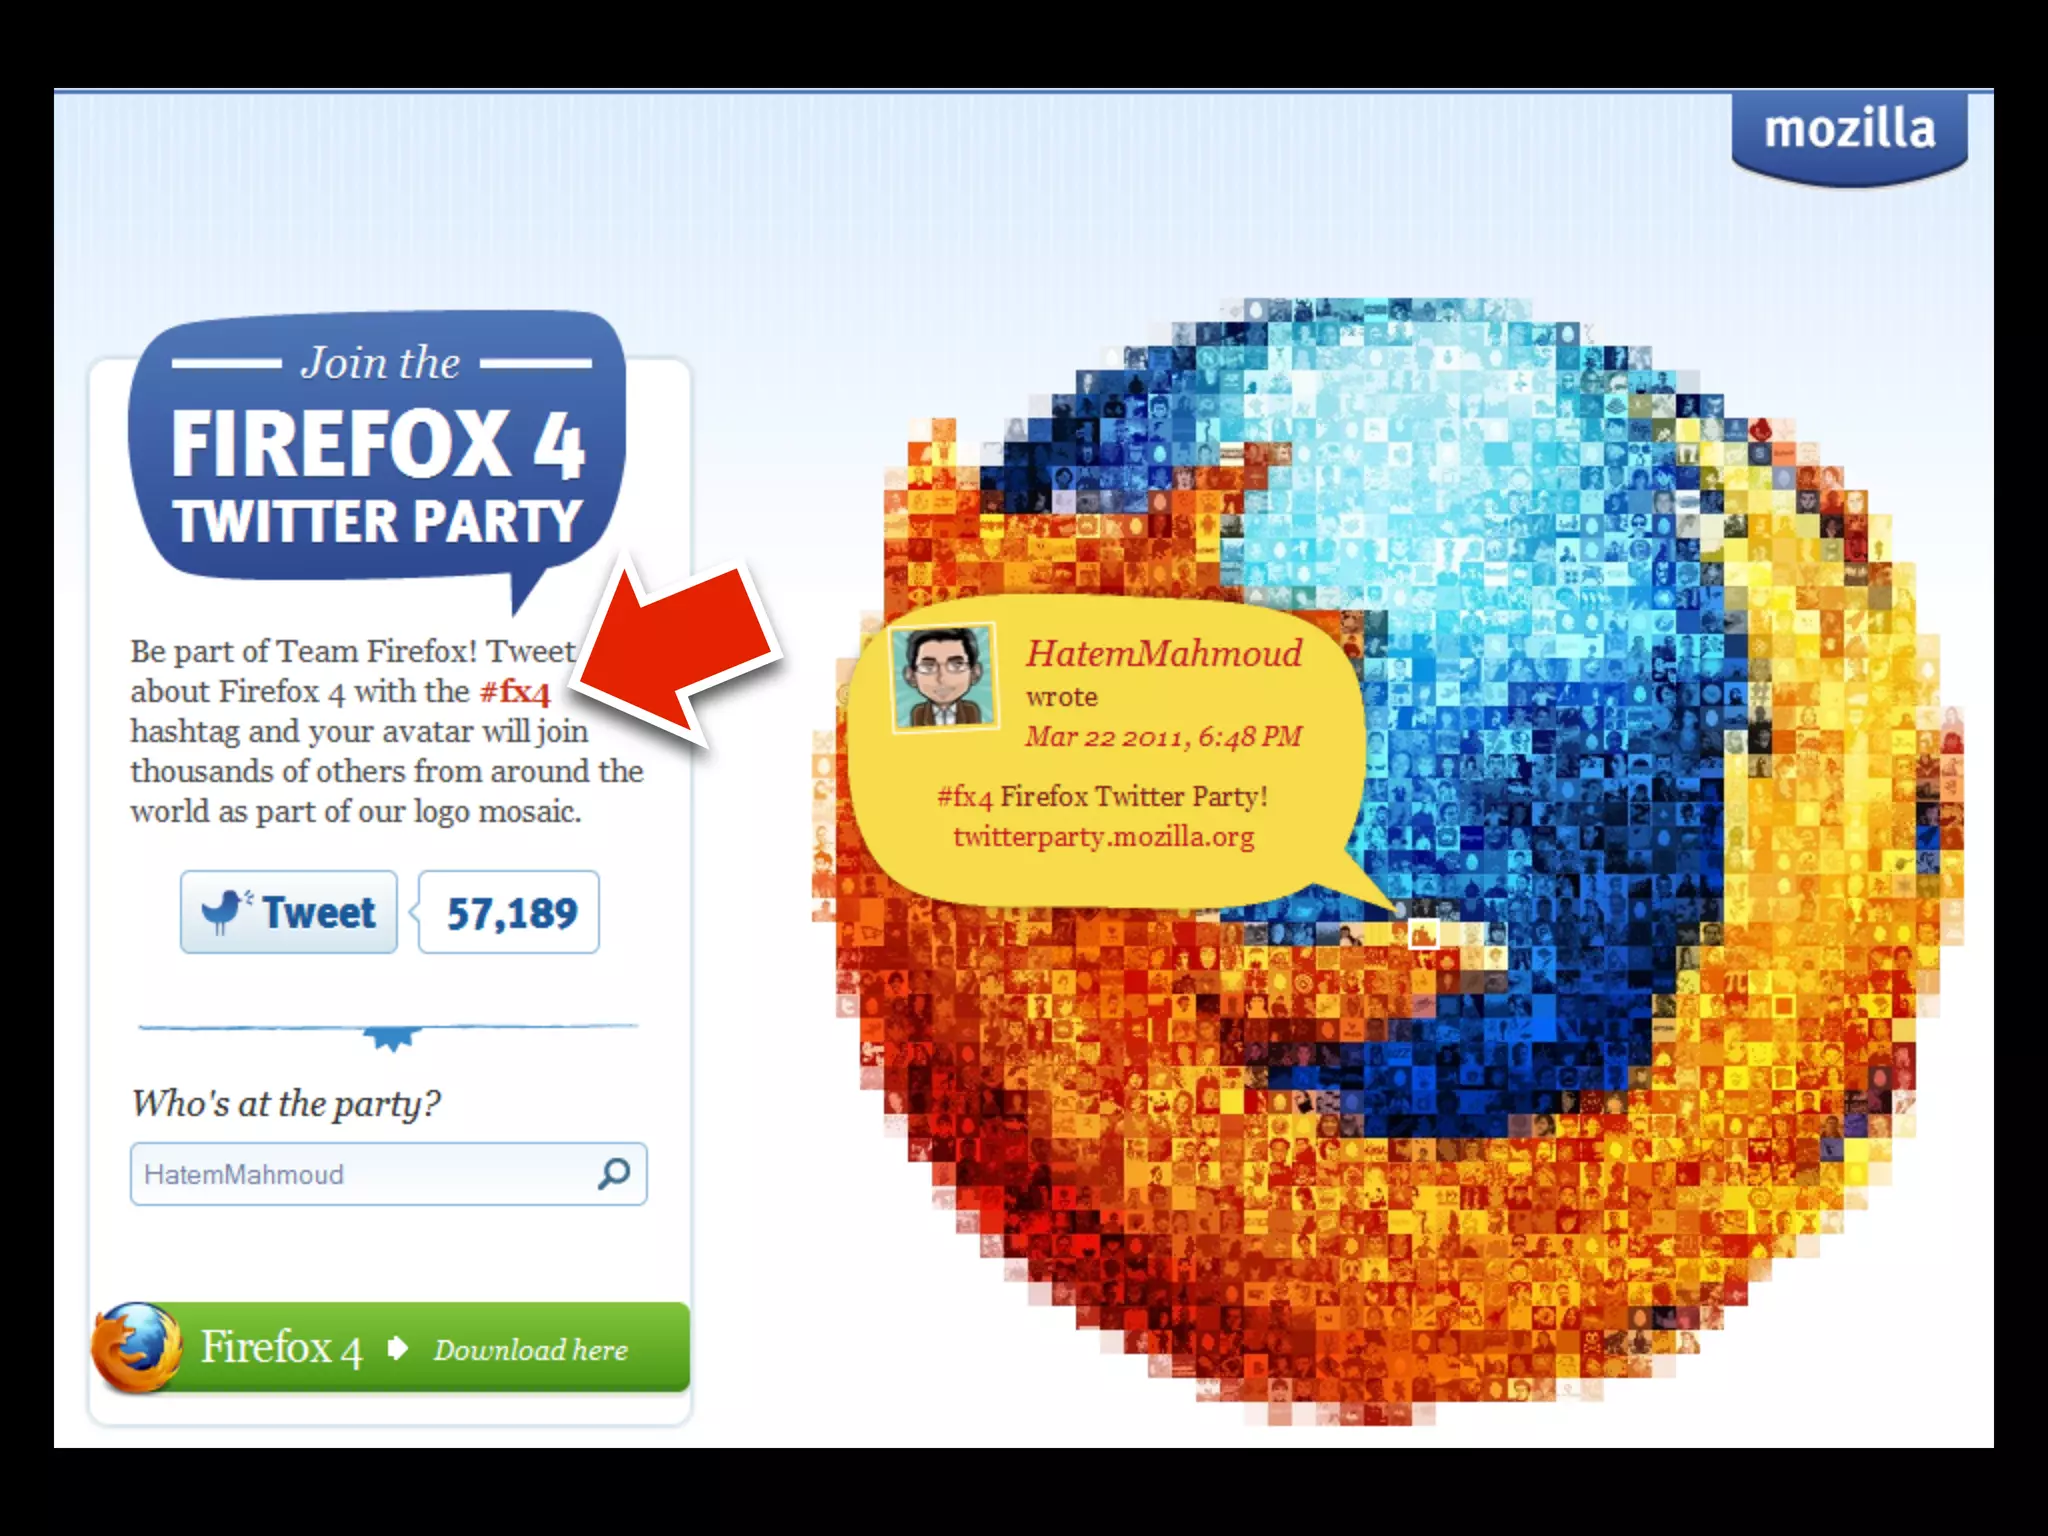Click the Mar 22 2011, 6:48 PM timestamp
This screenshot has height=1536, width=2048.
coord(1163,737)
